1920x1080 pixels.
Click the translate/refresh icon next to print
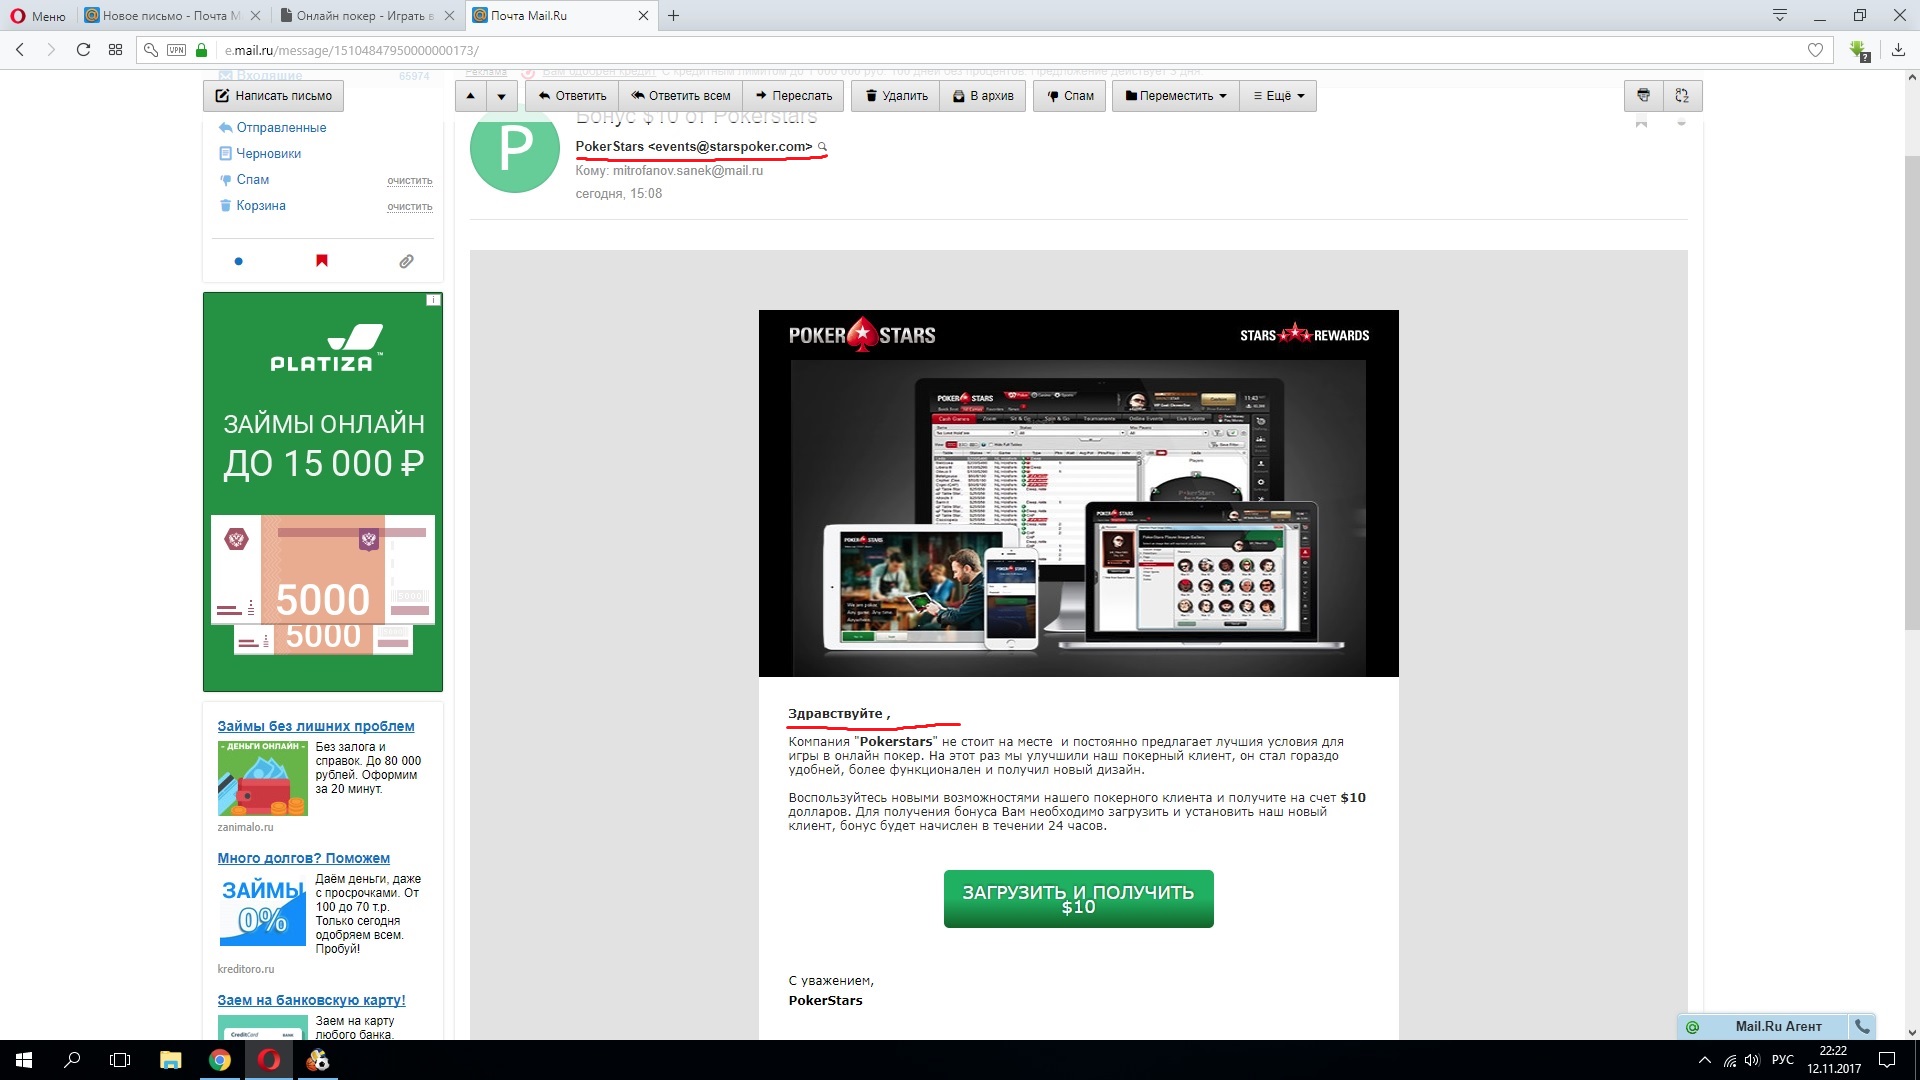(1682, 96)
